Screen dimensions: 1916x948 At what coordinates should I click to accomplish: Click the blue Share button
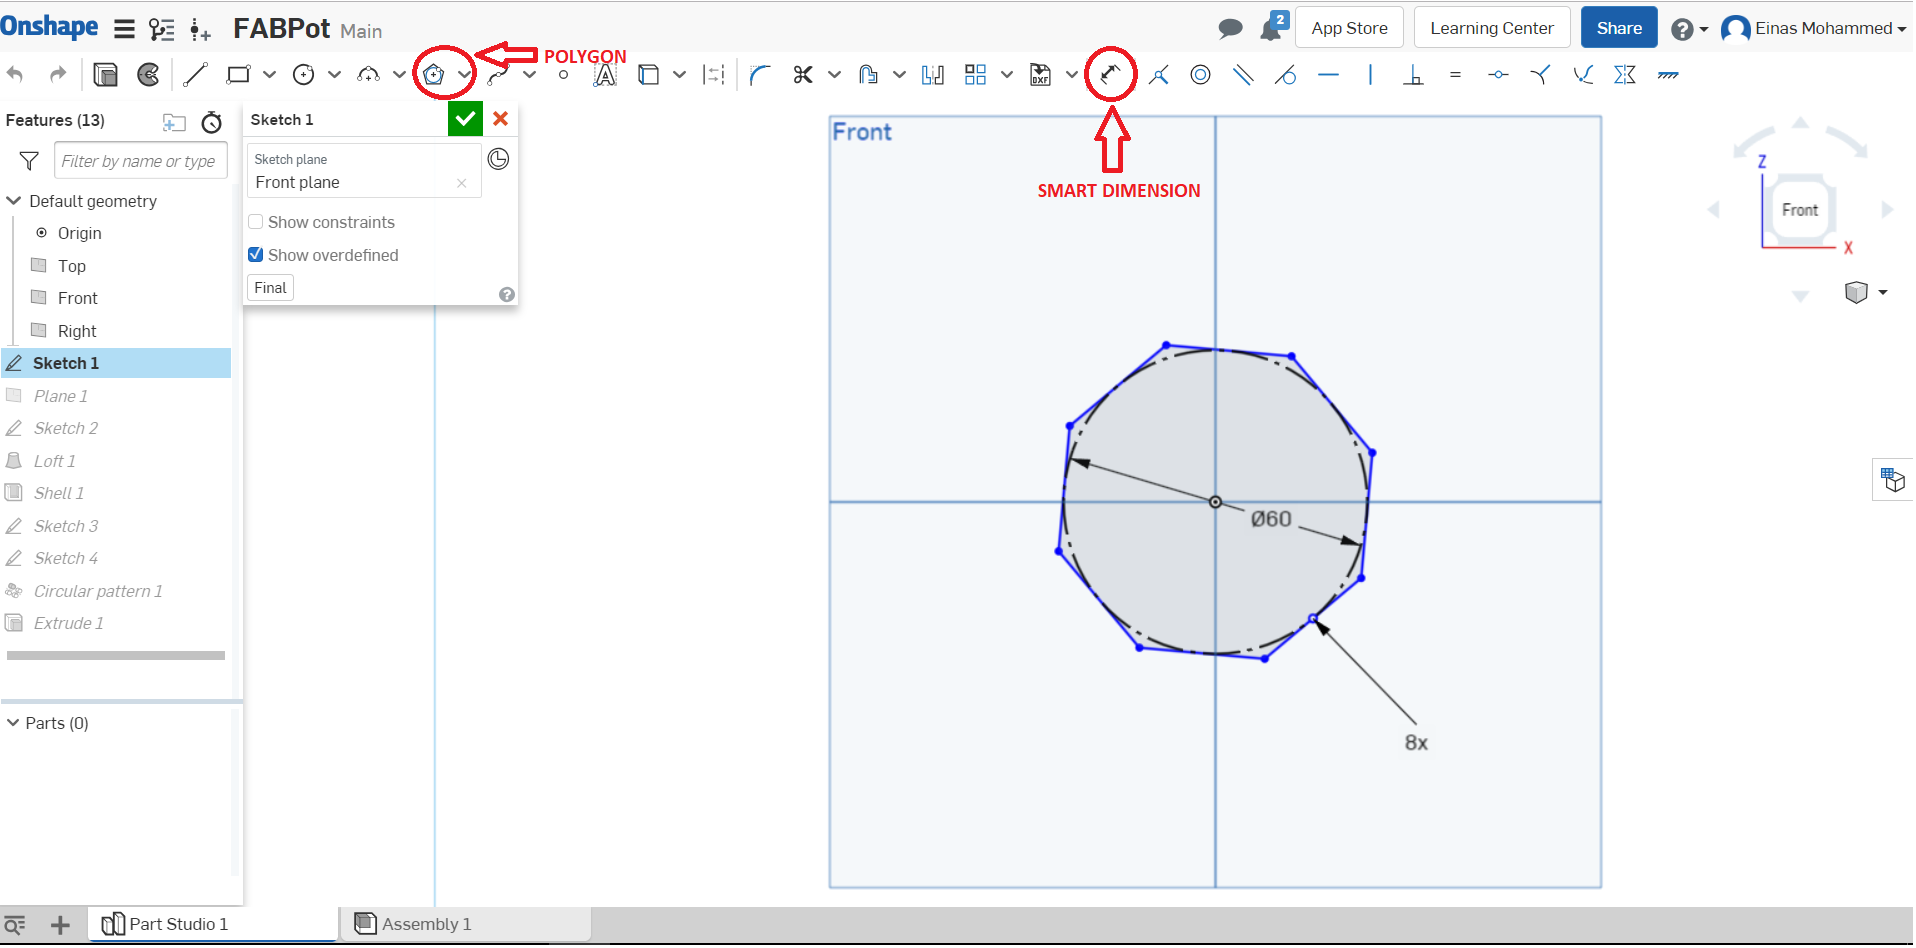[1619, 28]
